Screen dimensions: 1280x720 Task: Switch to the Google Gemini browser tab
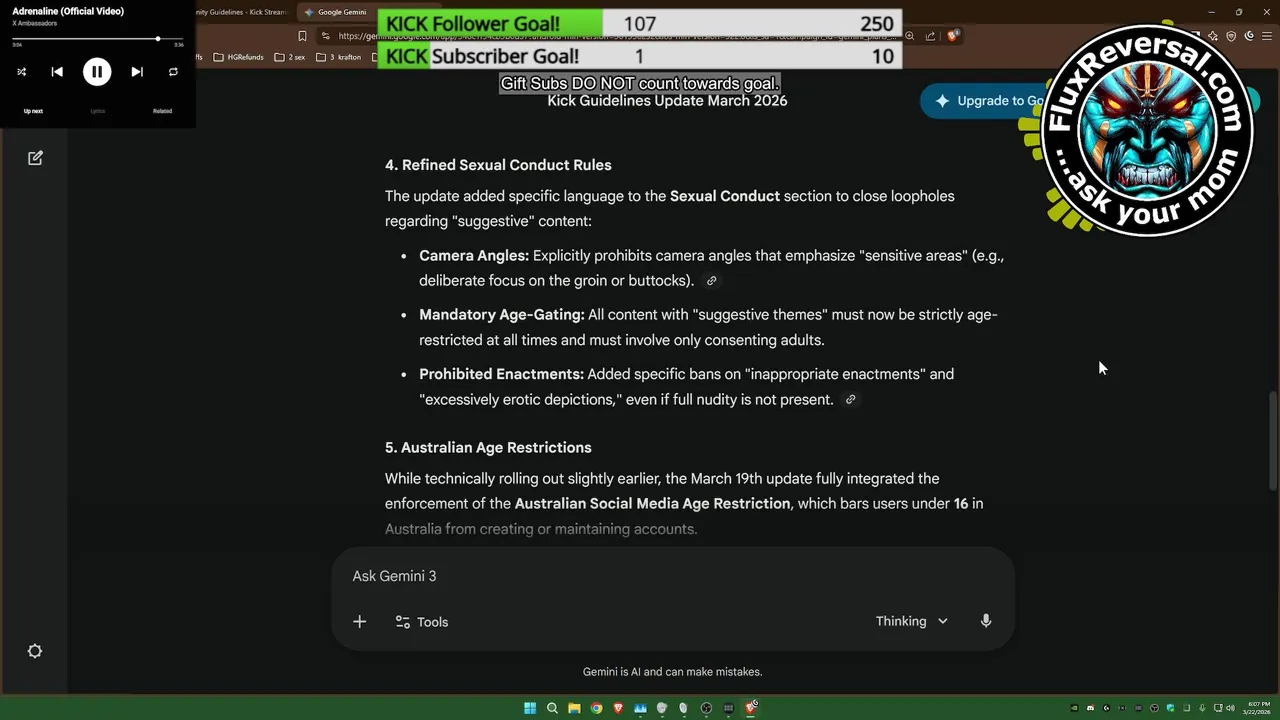point(338,12)
